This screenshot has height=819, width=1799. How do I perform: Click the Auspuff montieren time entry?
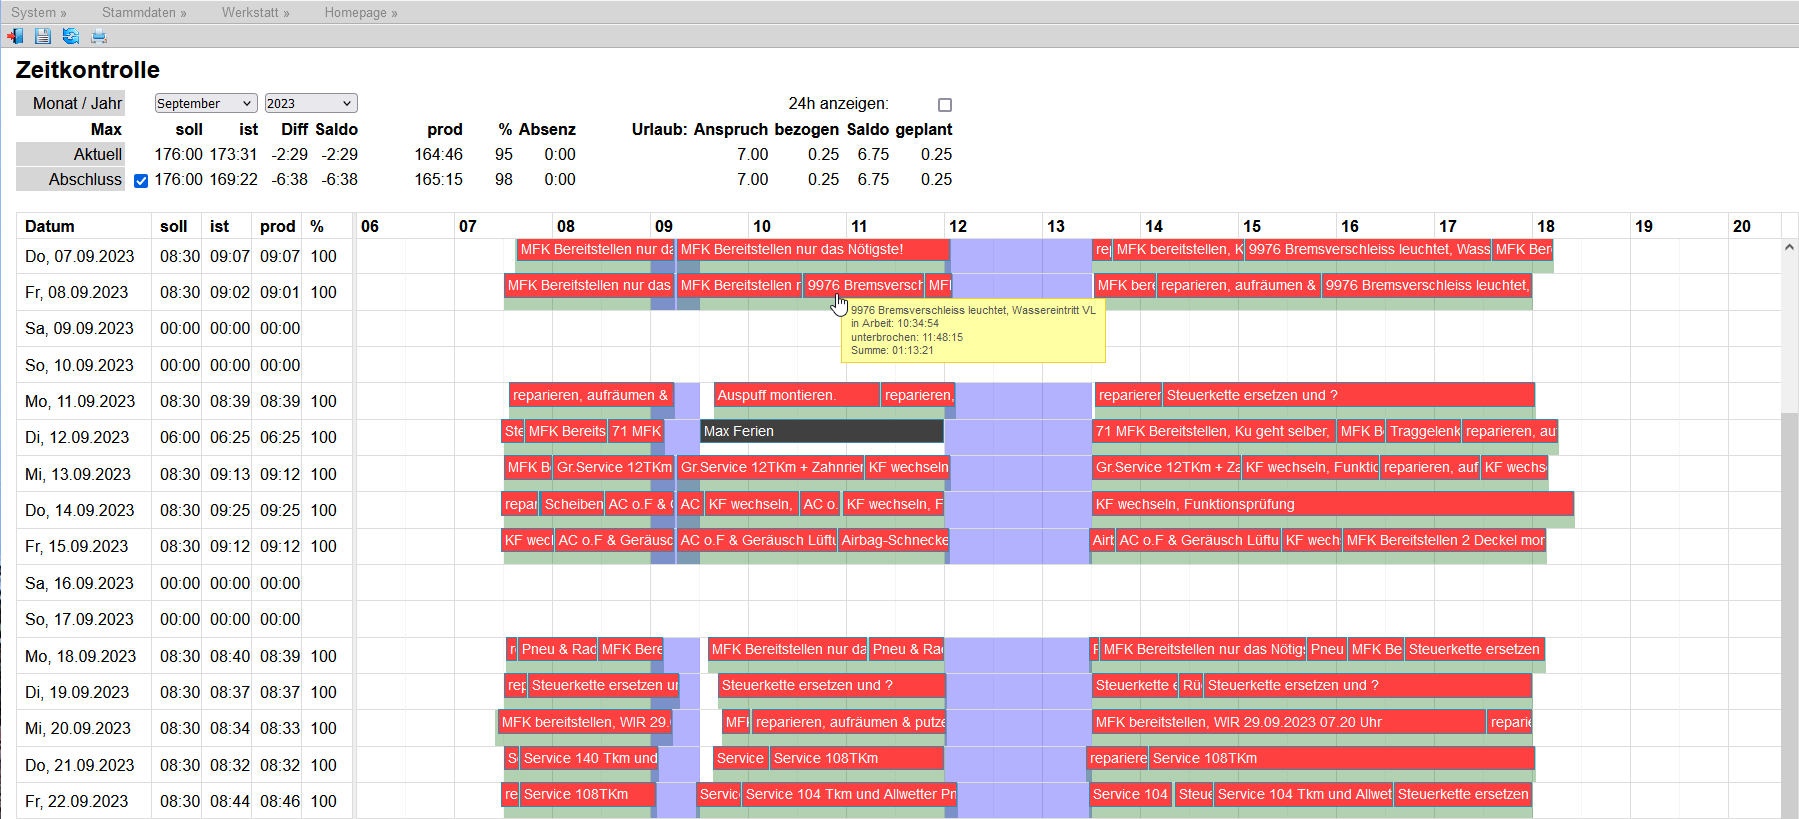[x=796, y=395]
